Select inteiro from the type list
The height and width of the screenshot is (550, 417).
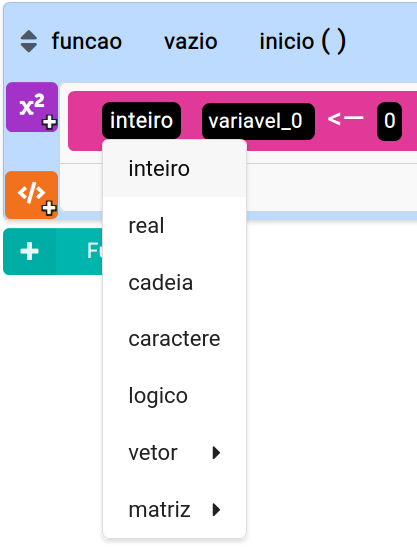coord(175,169)
